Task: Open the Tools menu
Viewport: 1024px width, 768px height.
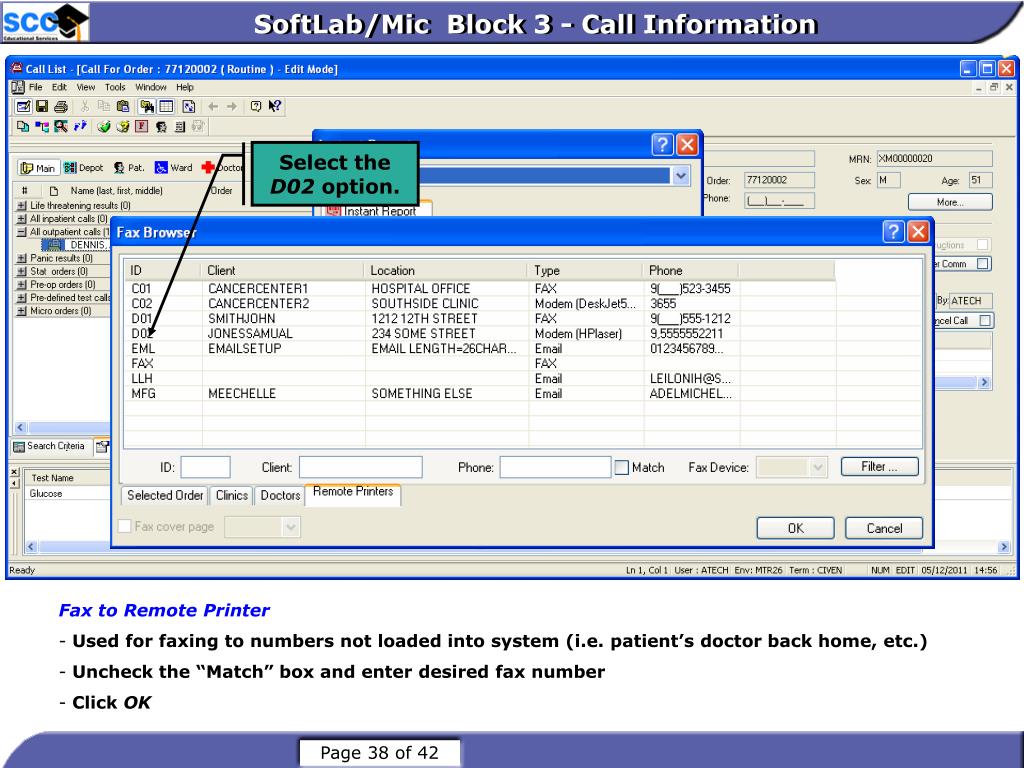Action: click(x=115, y=87)
